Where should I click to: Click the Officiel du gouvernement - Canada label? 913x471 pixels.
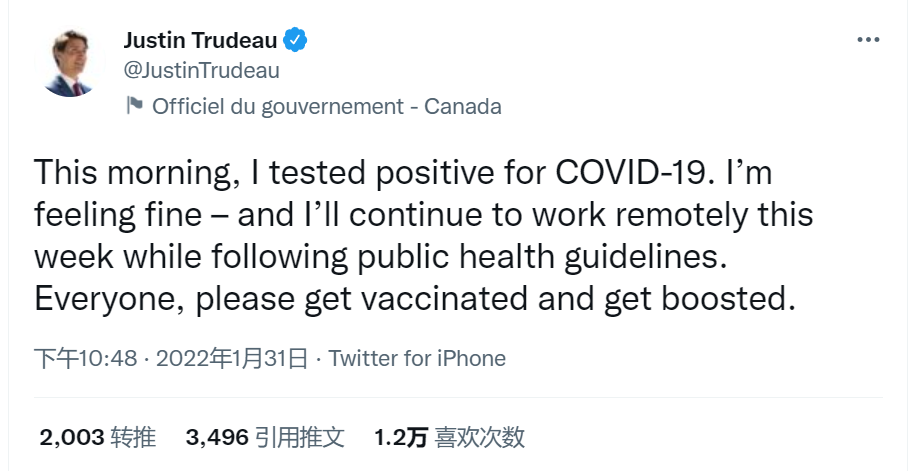coord(327,106)
